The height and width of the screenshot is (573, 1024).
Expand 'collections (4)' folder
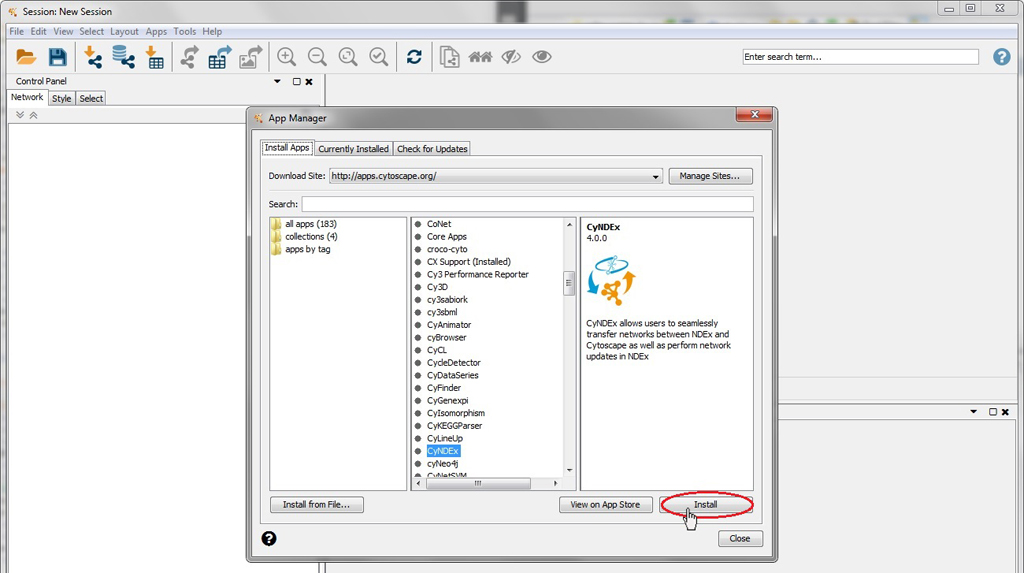click(304, 237)
